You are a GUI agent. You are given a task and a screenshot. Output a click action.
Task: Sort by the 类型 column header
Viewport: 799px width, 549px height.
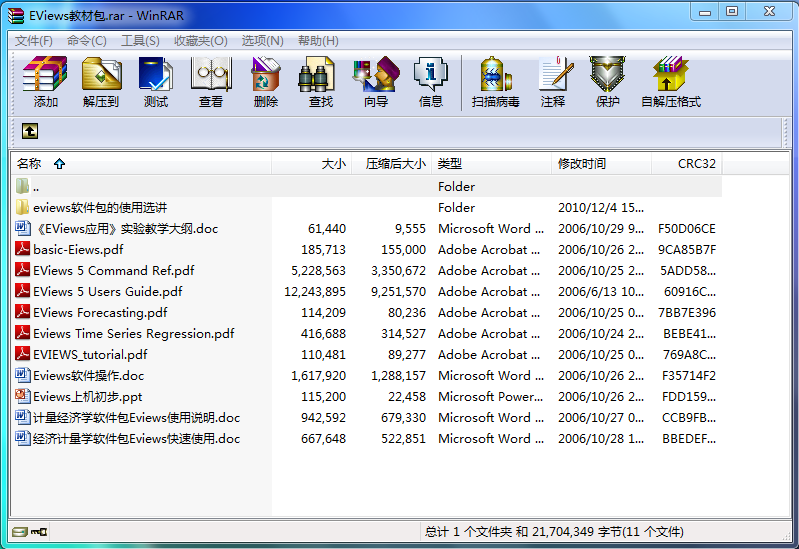491,164
